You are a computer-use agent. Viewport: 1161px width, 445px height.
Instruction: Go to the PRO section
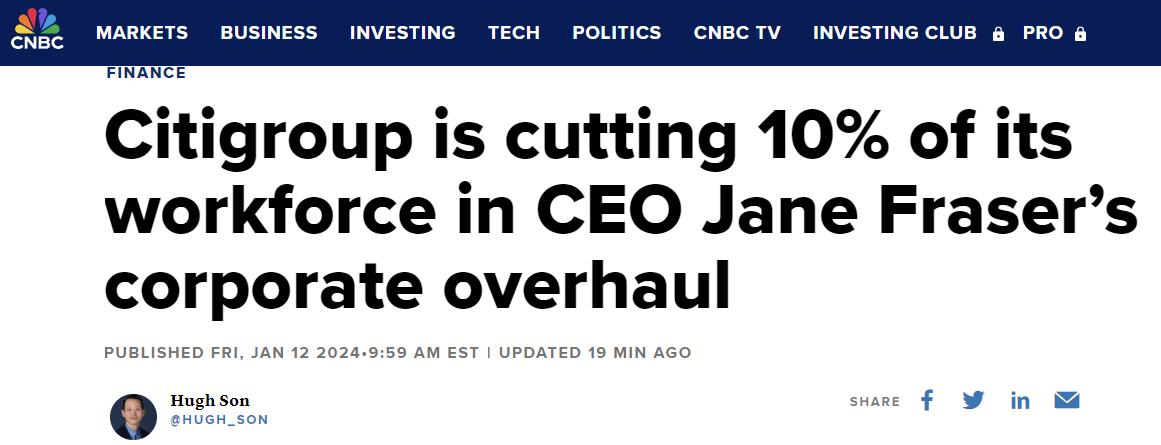pyautogui.click(x=1043, y=33)
